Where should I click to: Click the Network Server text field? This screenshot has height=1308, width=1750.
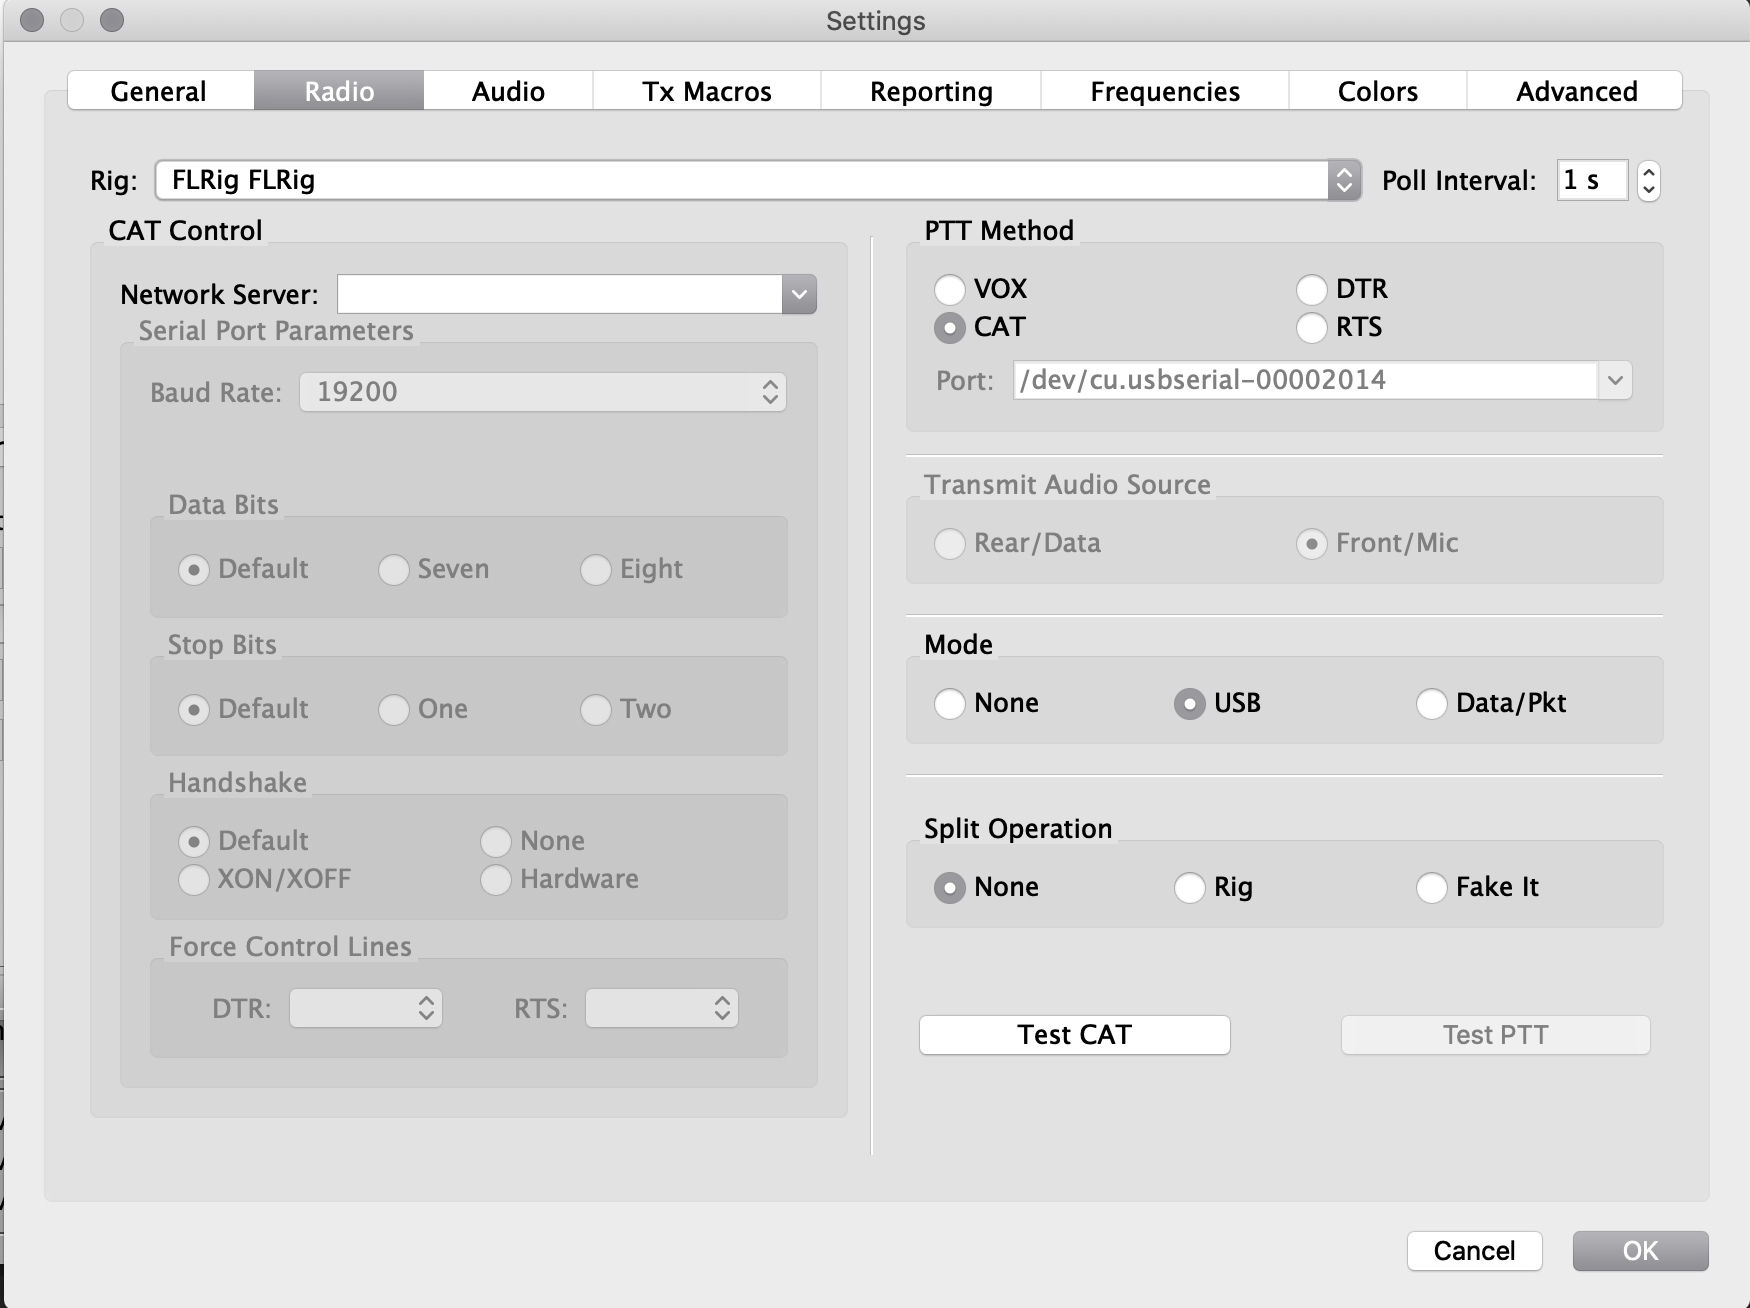(x=560, y=294)
